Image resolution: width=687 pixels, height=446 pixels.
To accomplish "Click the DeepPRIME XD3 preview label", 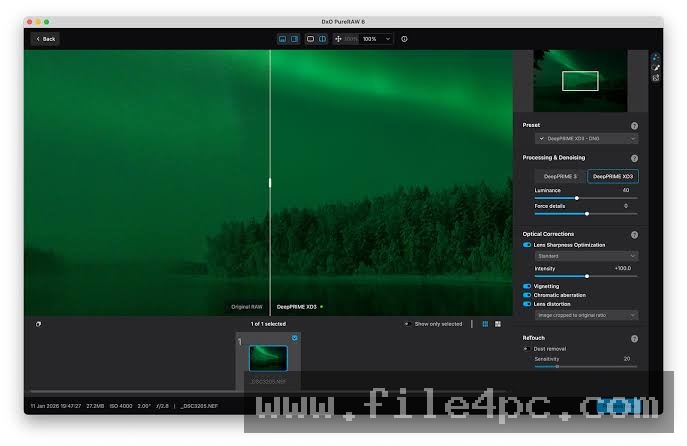I will click(x=297, y=307).
